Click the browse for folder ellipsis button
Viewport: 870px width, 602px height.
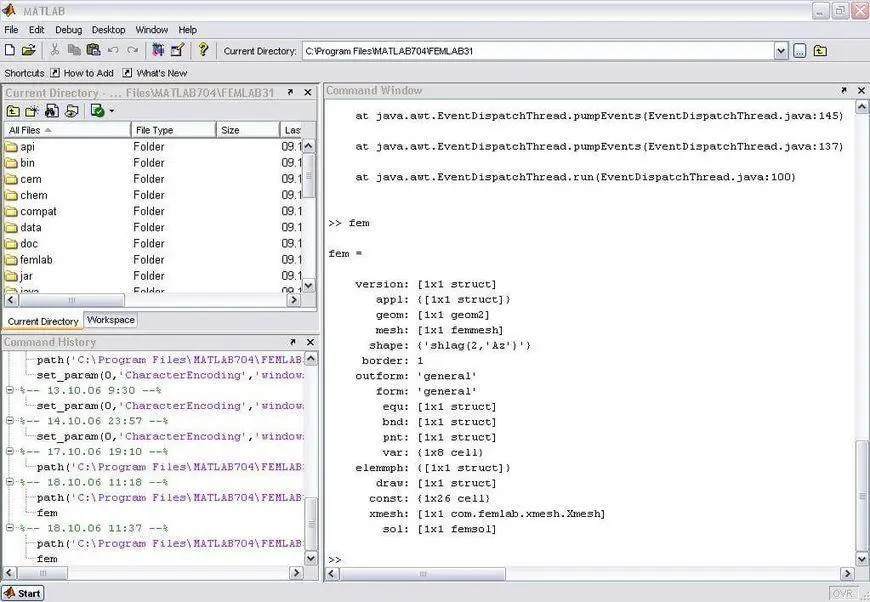(x=800, y=51)
